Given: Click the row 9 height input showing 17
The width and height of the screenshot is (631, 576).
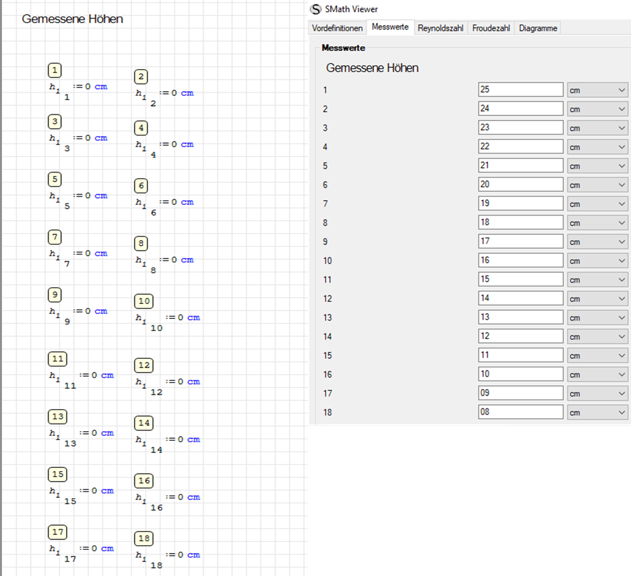Looking at the screenshot, I should pos(520,242).
